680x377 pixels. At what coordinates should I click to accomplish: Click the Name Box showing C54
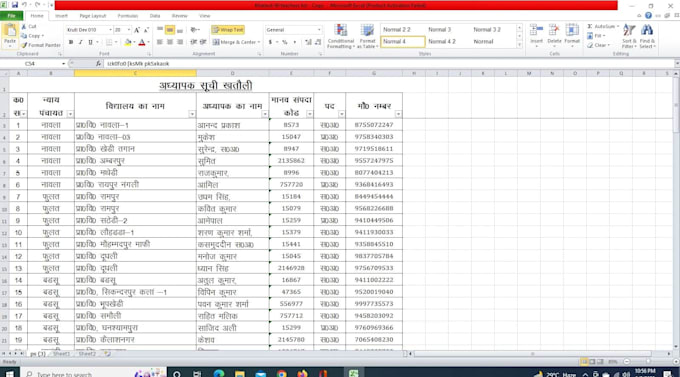[30, 64]
